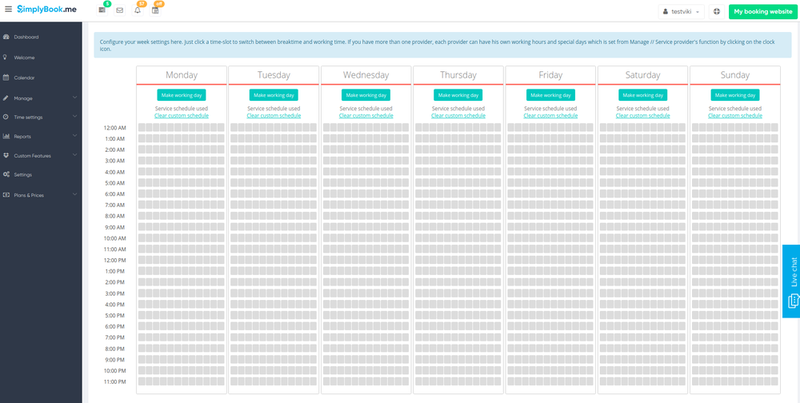
Task: Click the help lifebuoy icon
Action: 716,11
